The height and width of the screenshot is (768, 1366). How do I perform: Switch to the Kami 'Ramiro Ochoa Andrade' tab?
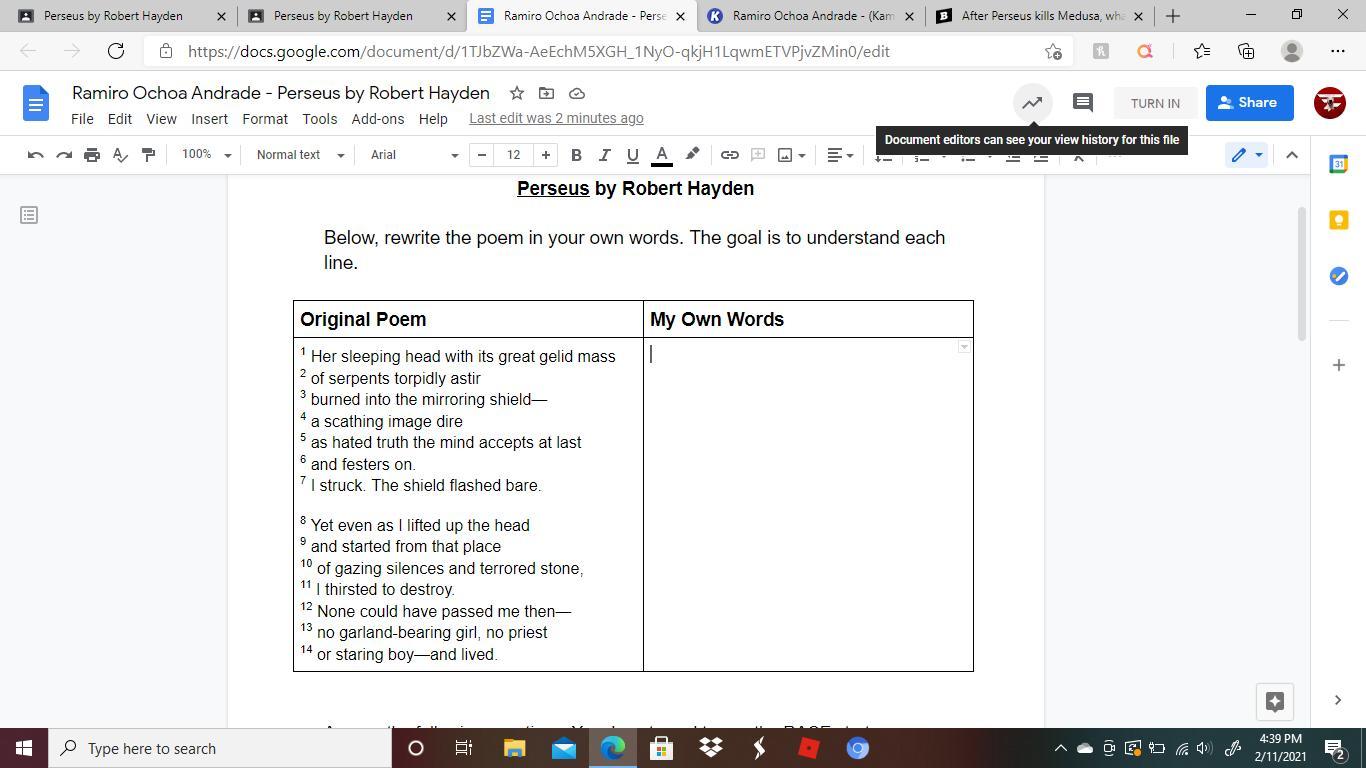[x=812, y=16]
